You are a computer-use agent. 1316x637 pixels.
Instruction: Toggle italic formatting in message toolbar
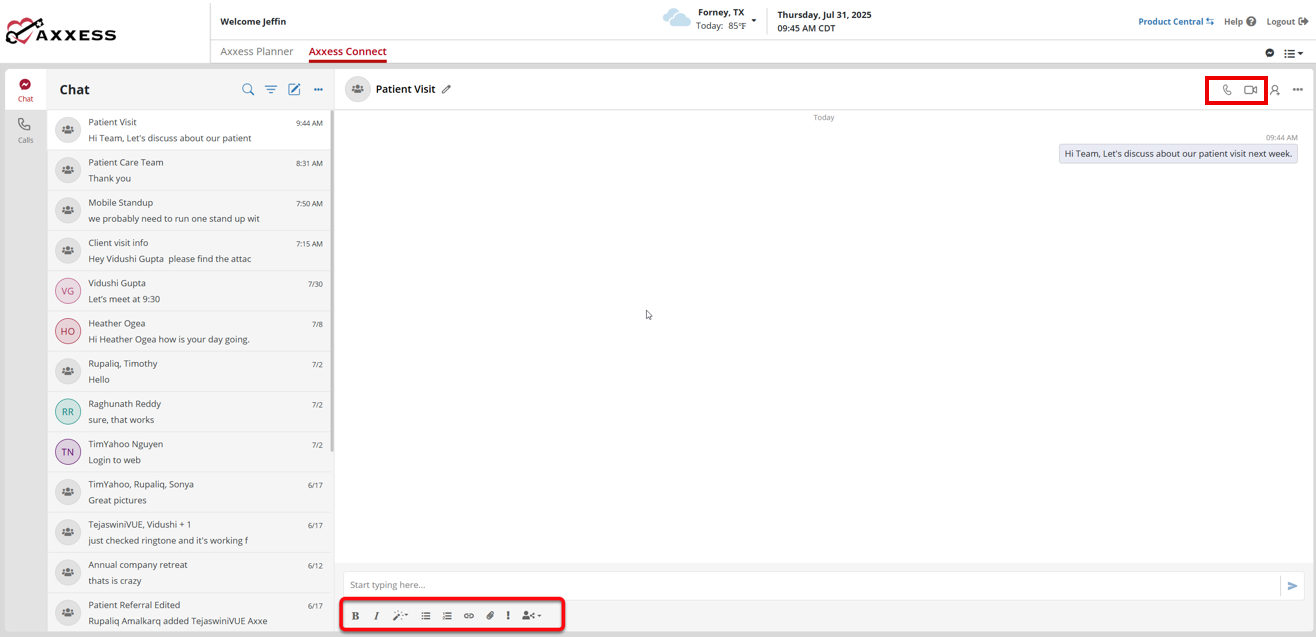click(376, 616)
